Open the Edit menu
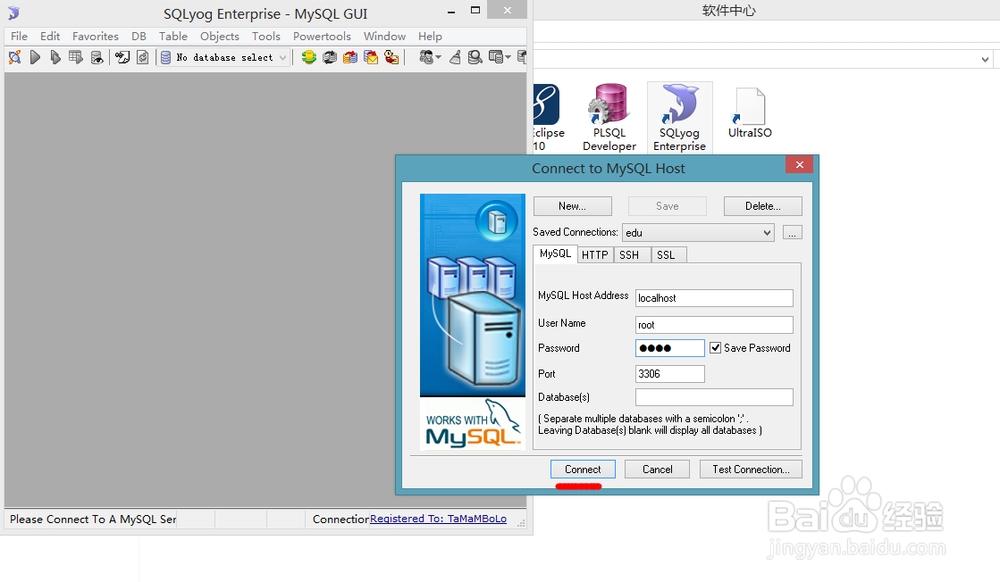The height and width of the screenshot is (582, 1000). [50, 36]
